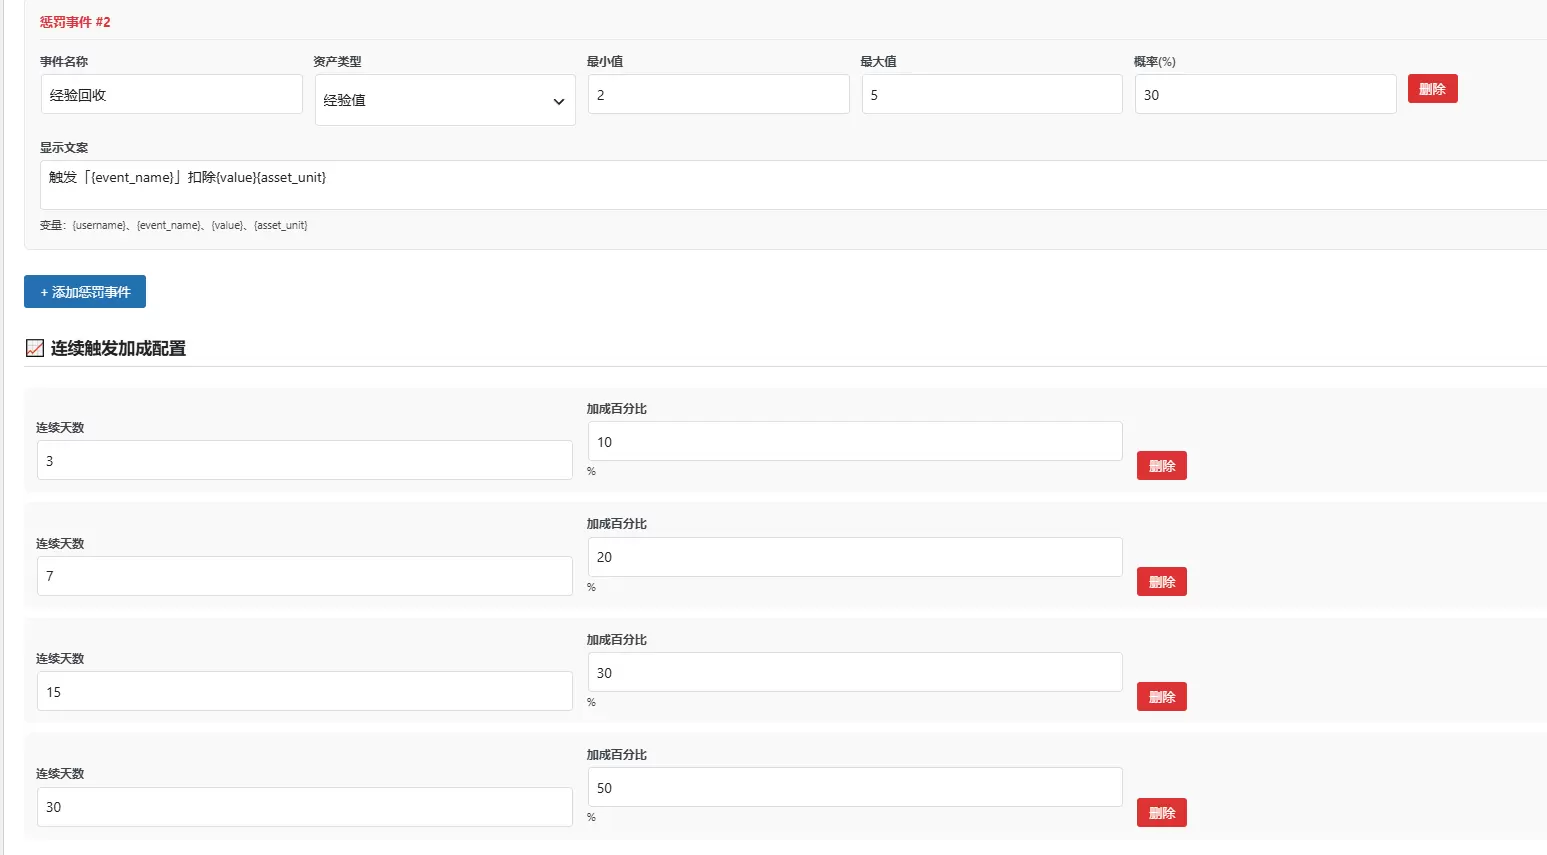
Task: Click the 连续触发加成配置 section title
Action: pos(118,348)
